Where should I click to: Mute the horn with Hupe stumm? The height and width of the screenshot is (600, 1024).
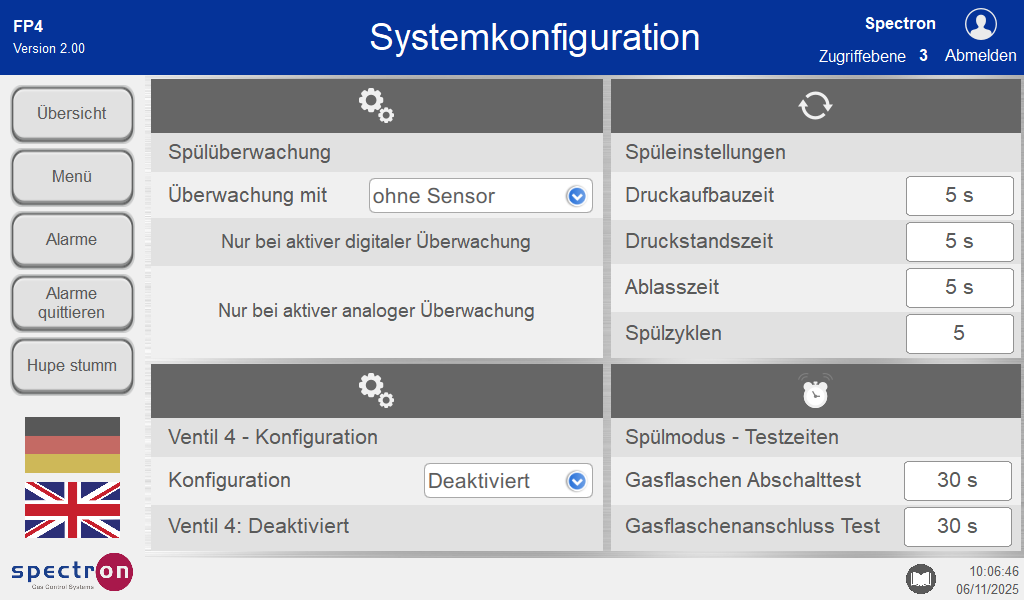(x=72, y=366)
